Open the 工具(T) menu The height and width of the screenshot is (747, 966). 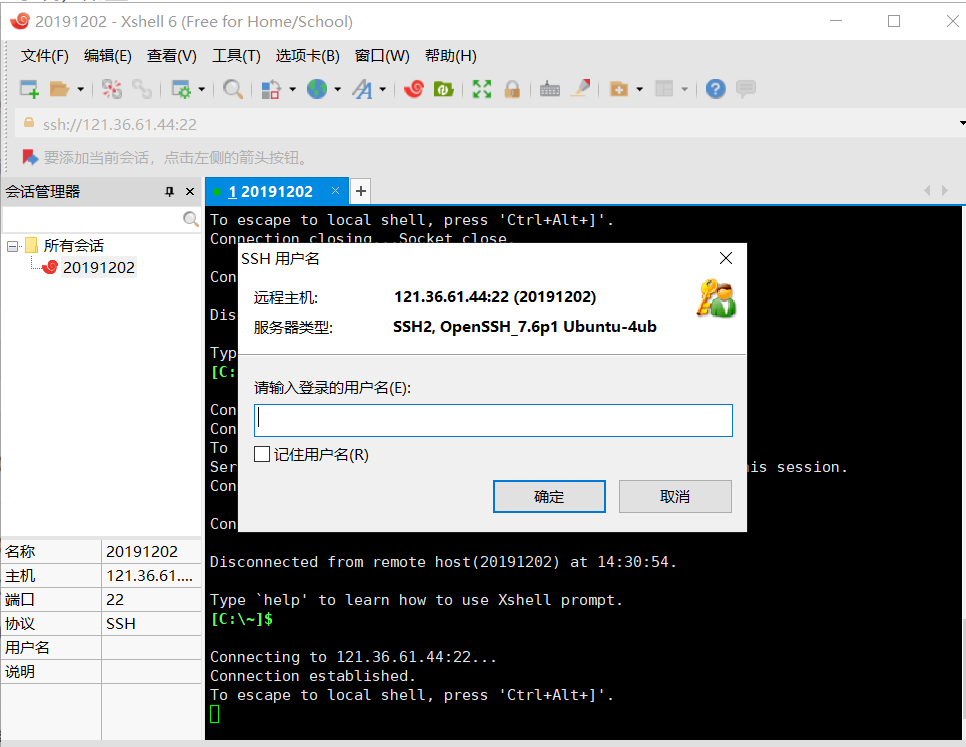(236, 56)
